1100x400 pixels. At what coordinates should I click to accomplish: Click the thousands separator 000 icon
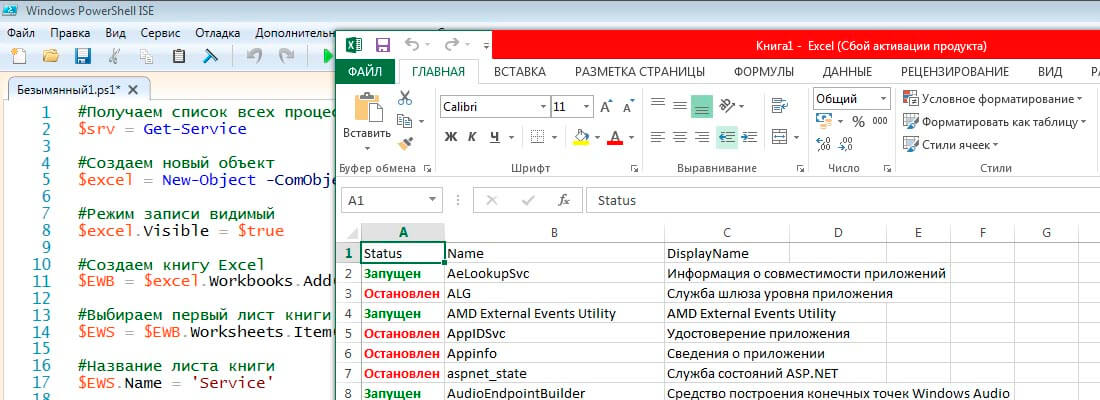pos(880,121)
